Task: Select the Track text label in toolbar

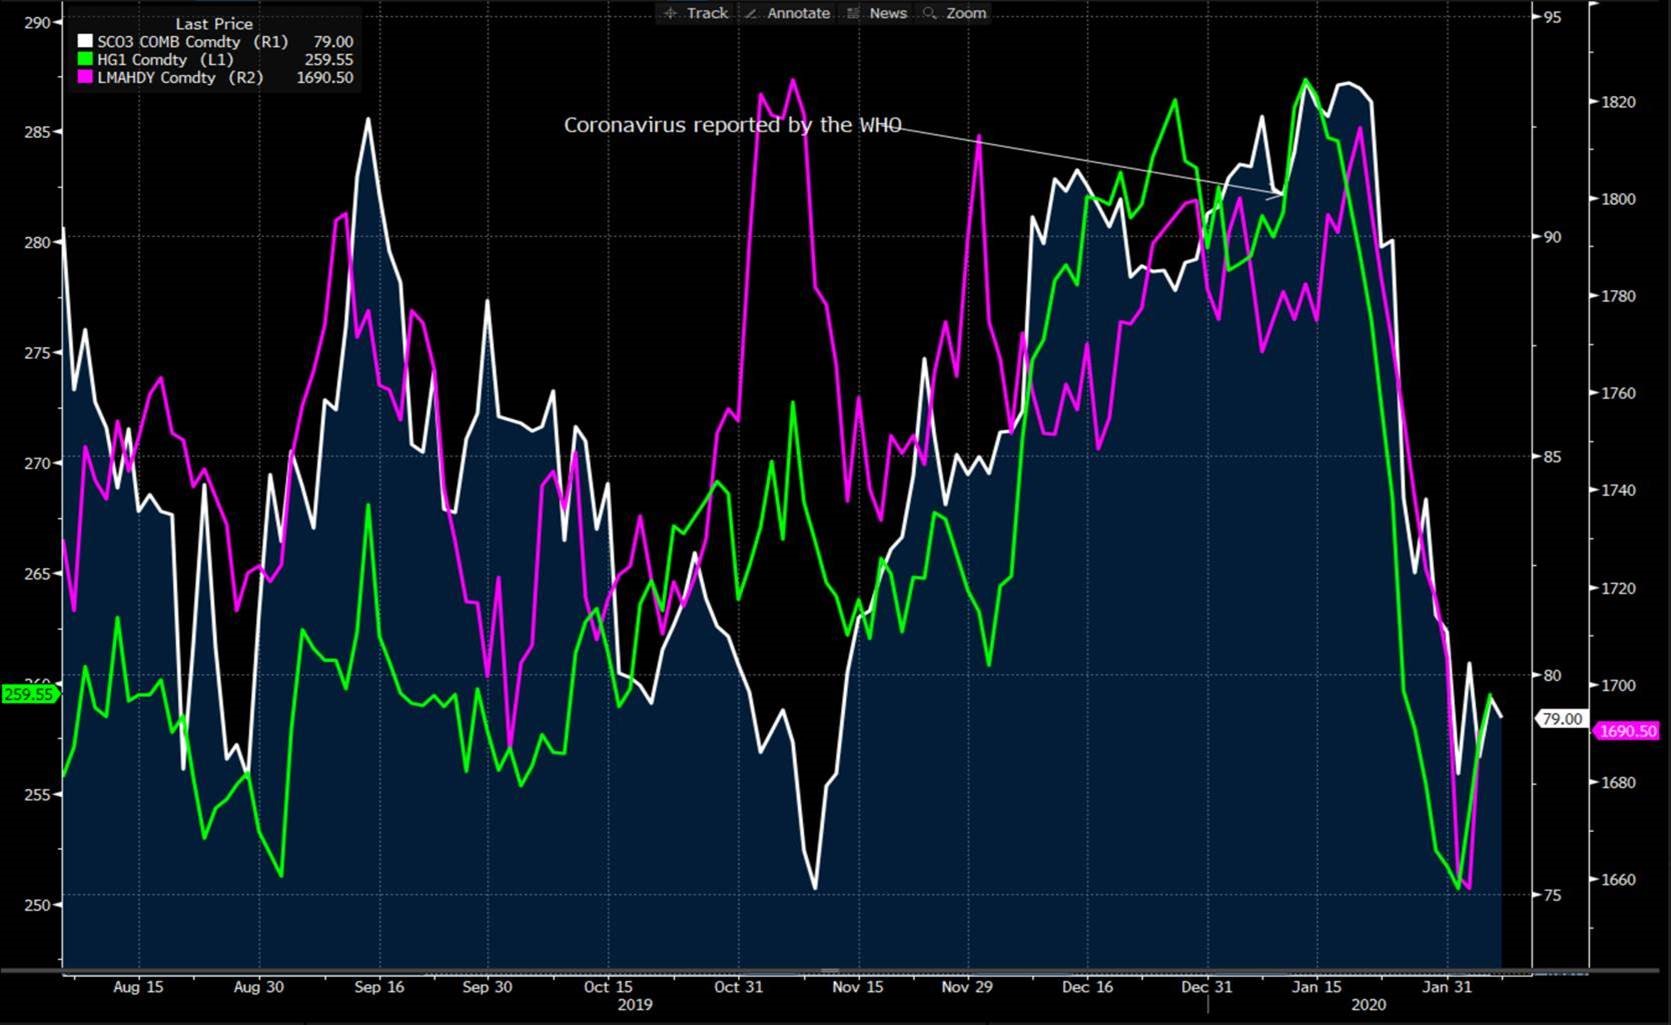Action: (x=707, y=13)
